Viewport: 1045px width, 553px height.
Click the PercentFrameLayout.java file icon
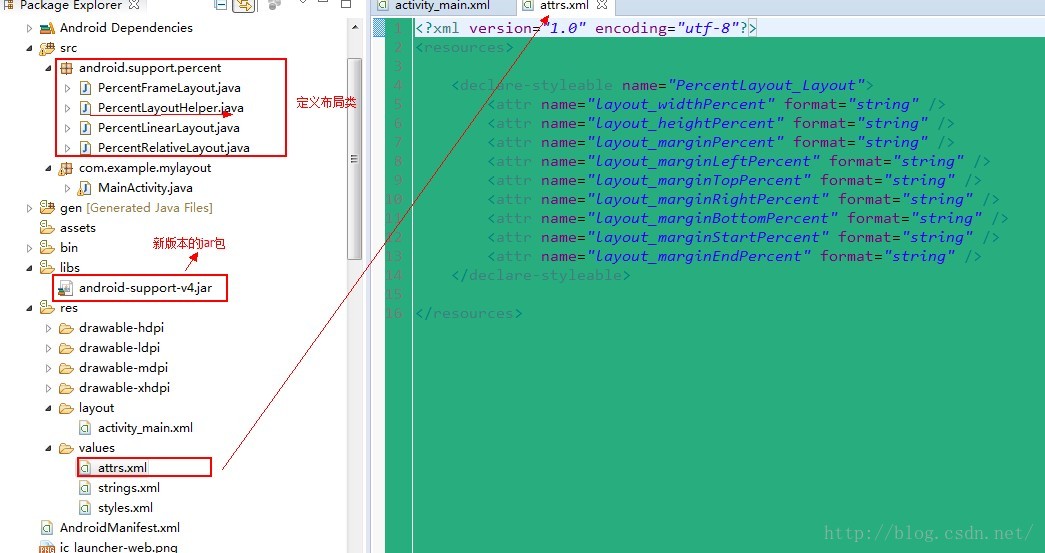click(x=85, y=88)
